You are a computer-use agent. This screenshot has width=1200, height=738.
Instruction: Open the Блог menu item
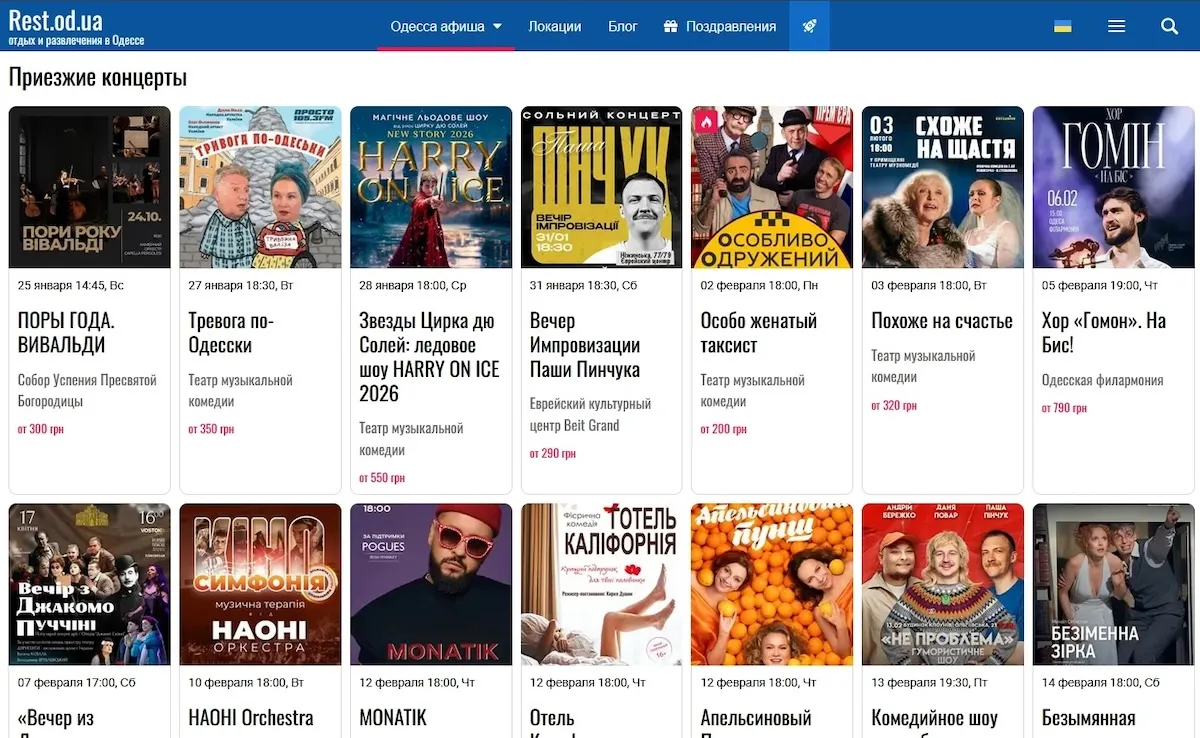click(x=623, y=26)
